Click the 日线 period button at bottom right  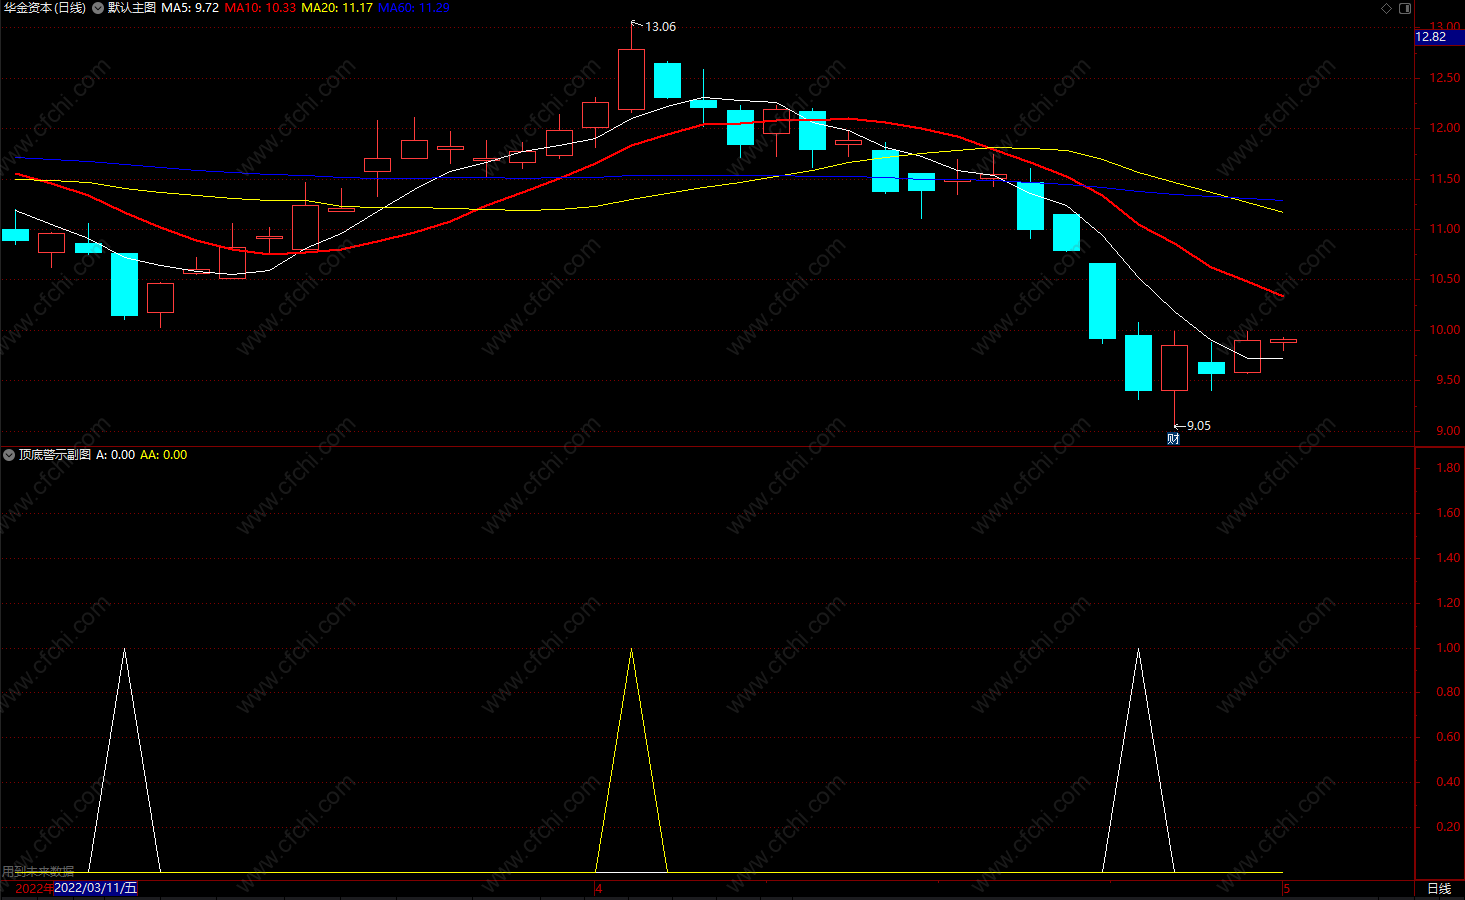coord(1439,888)
